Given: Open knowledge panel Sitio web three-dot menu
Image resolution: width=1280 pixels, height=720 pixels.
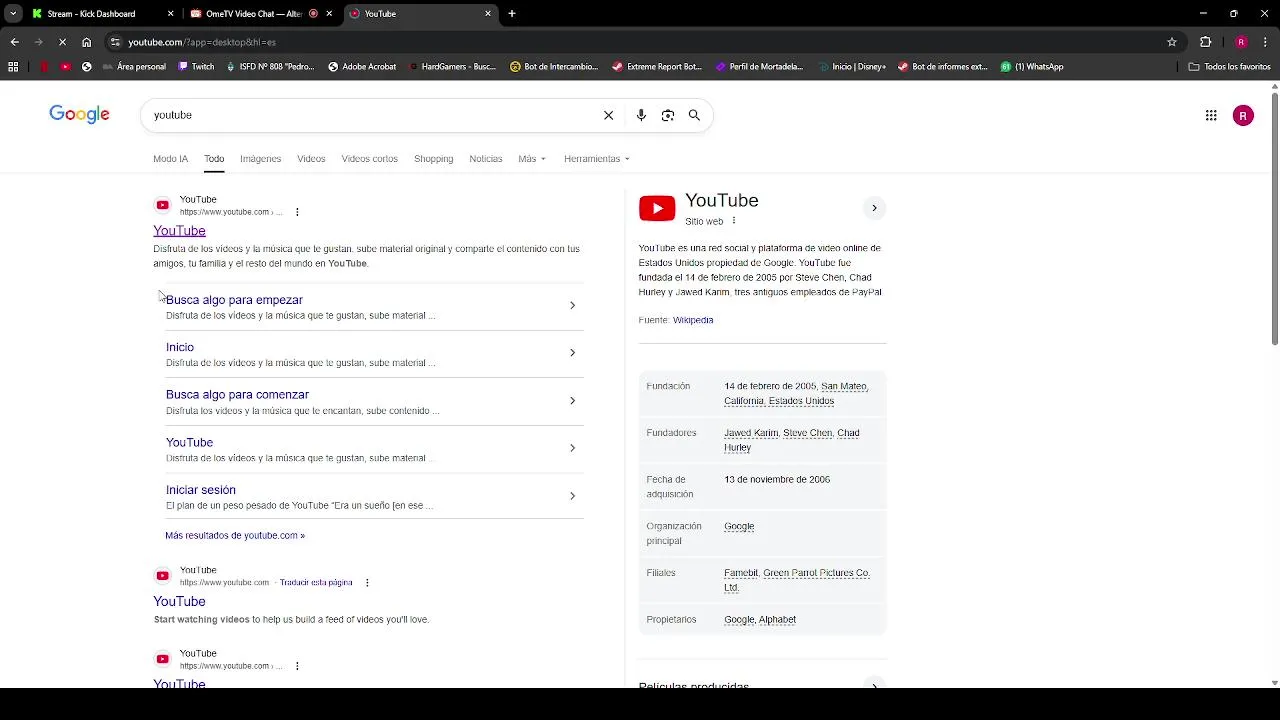Looking at the screenshot, I should click(x=734, y=221).
